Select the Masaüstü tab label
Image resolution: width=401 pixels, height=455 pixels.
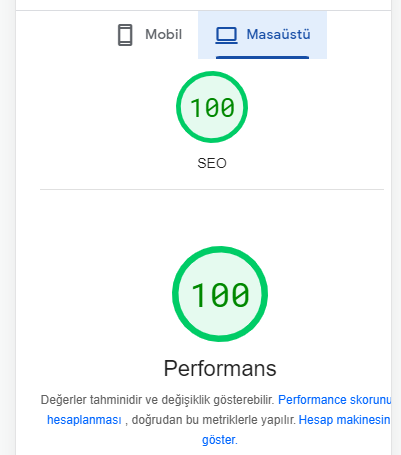pyautogui.click(x=278, y=34)
